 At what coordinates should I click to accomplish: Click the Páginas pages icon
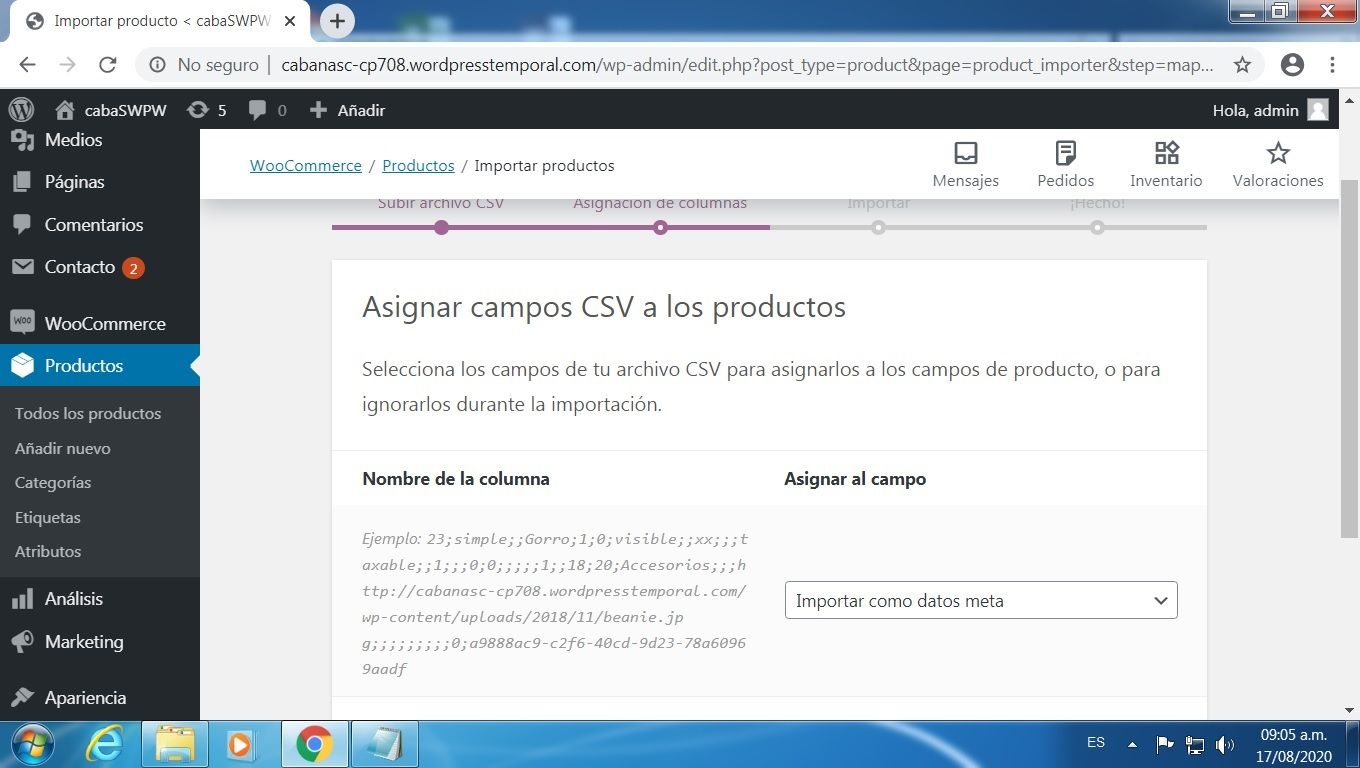coord(22,182)
